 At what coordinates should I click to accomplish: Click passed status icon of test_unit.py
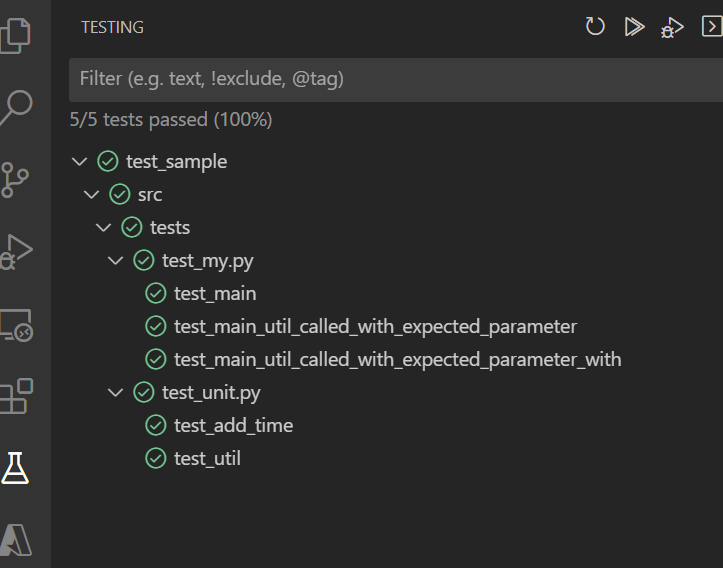[144, 392]
